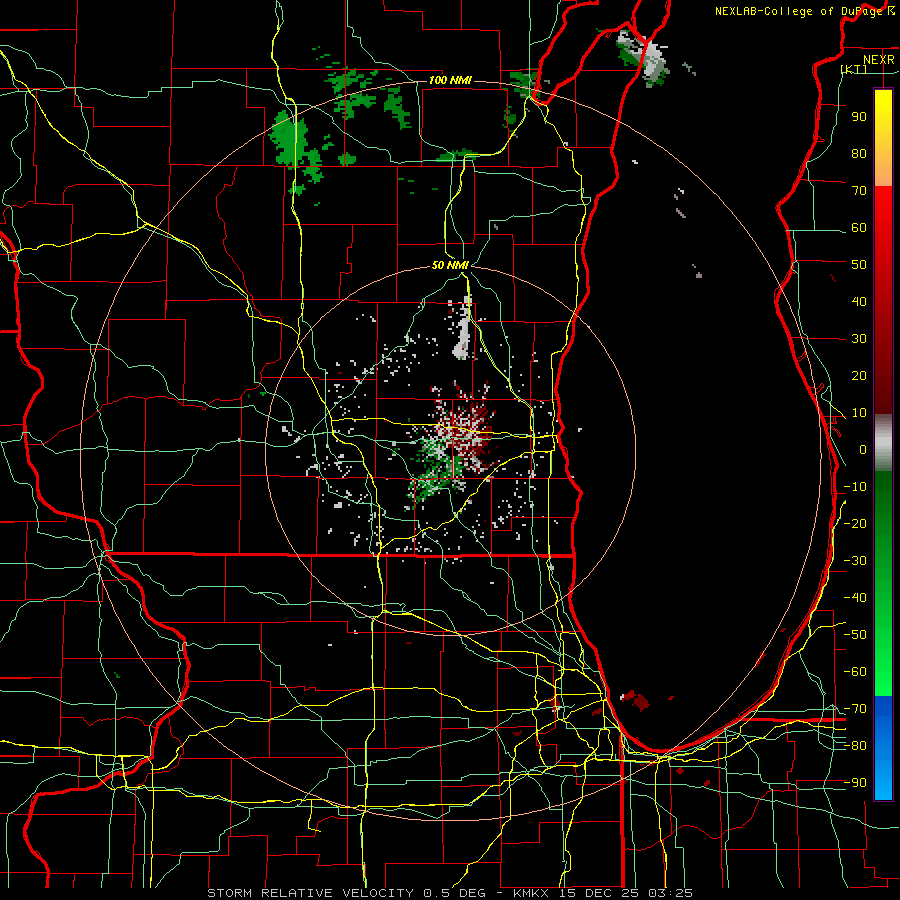Click the 80 tick label on velocity scale
Viewport: 900px width, 900px height.
tap(859, 153)
